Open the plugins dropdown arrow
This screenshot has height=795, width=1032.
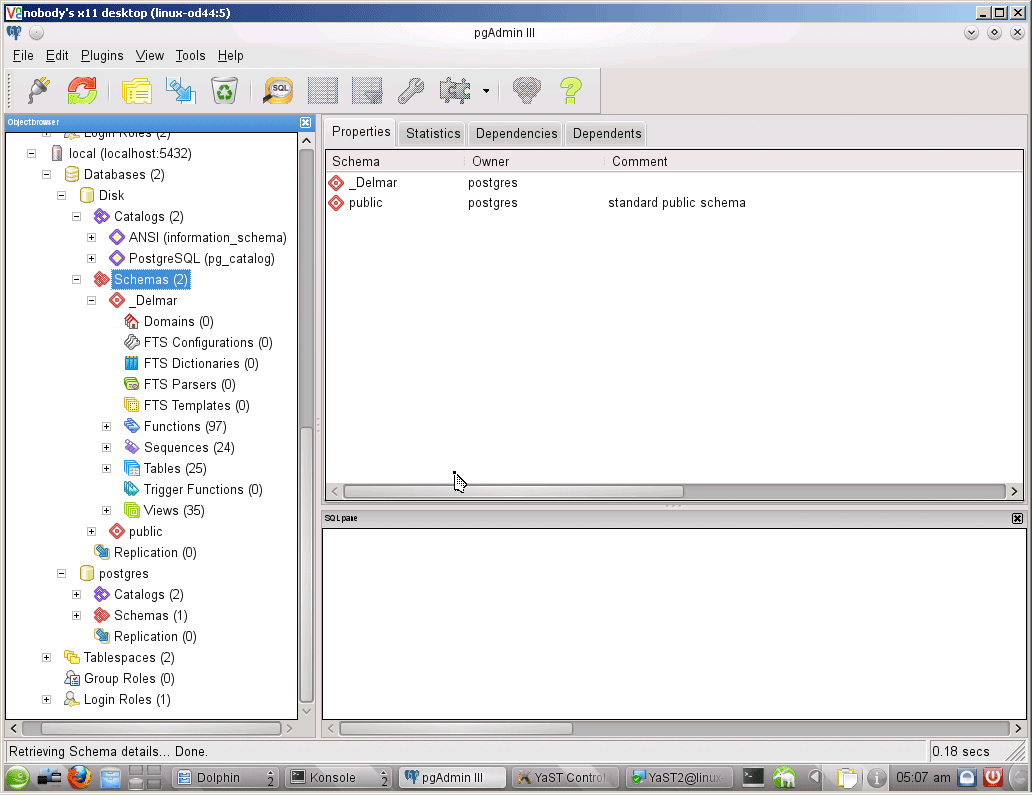pos(486,91)
